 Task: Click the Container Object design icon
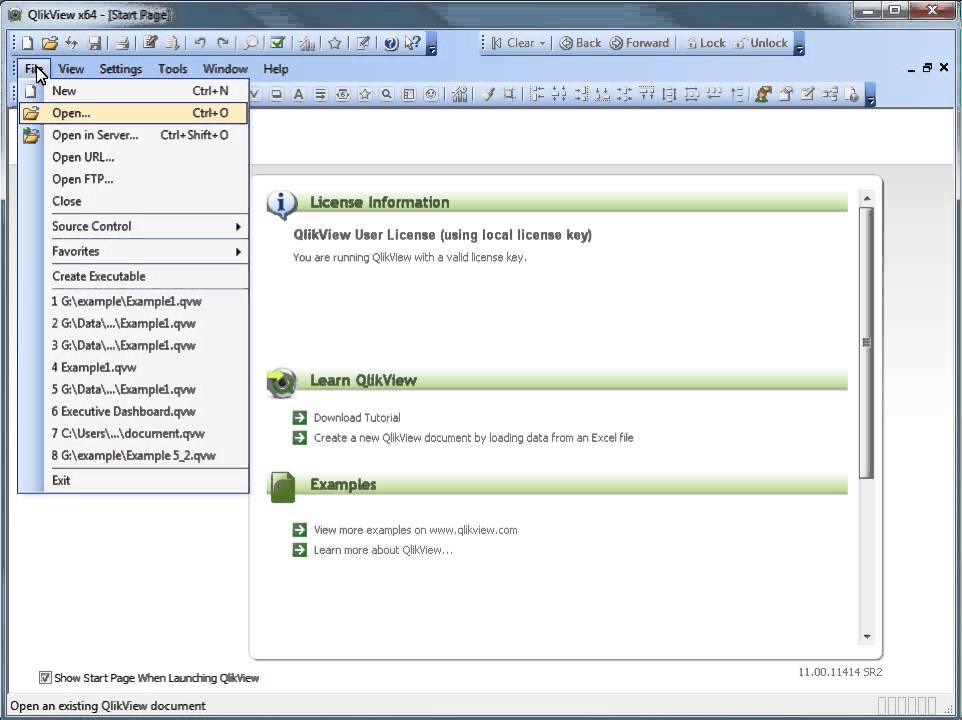[409, 94]
